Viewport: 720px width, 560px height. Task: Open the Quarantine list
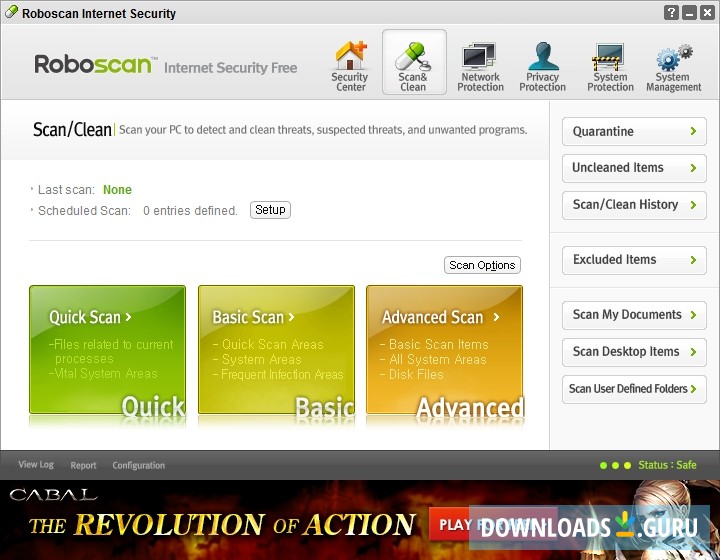click(x=634, y=131)
